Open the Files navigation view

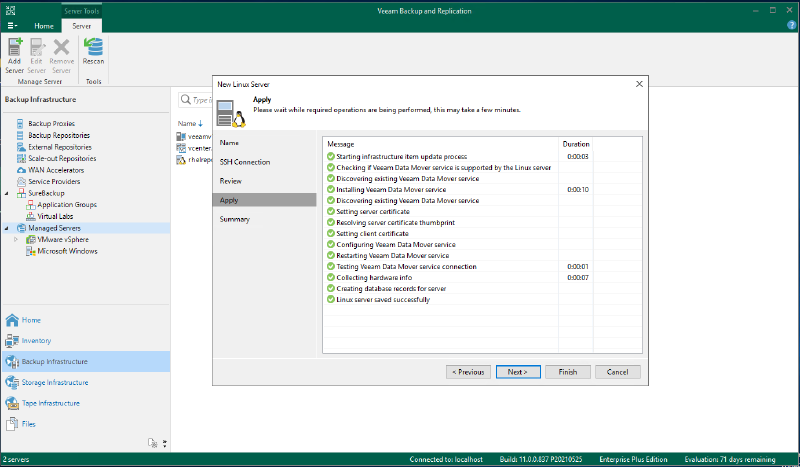coord(85,424)
